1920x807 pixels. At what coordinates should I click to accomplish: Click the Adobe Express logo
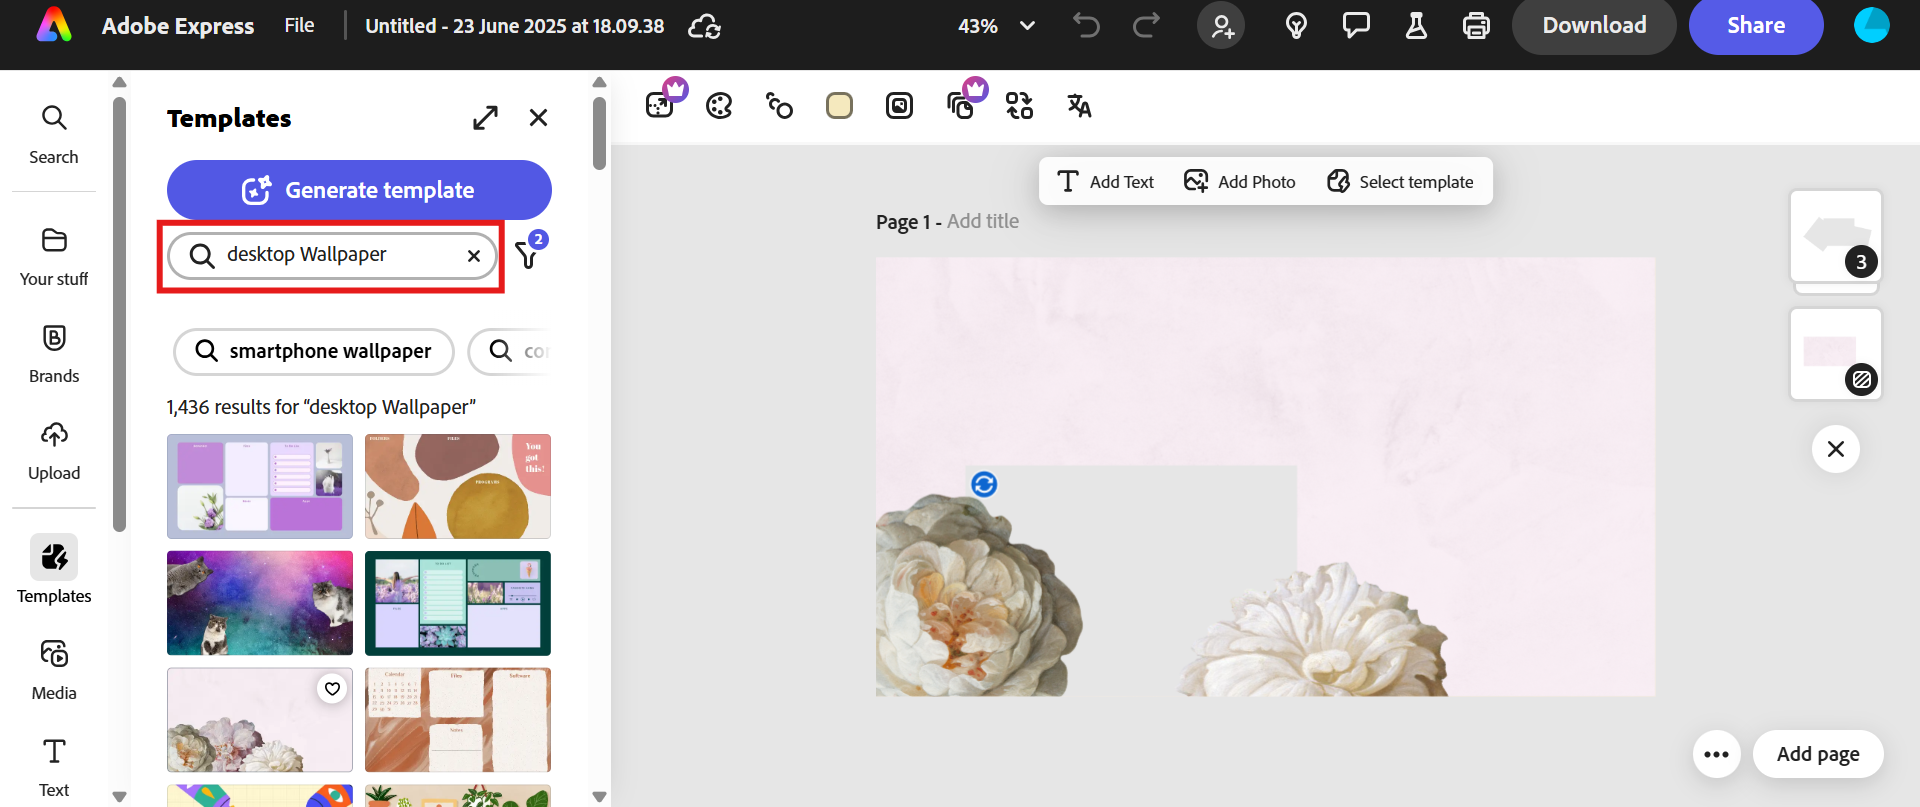(54, 25)
